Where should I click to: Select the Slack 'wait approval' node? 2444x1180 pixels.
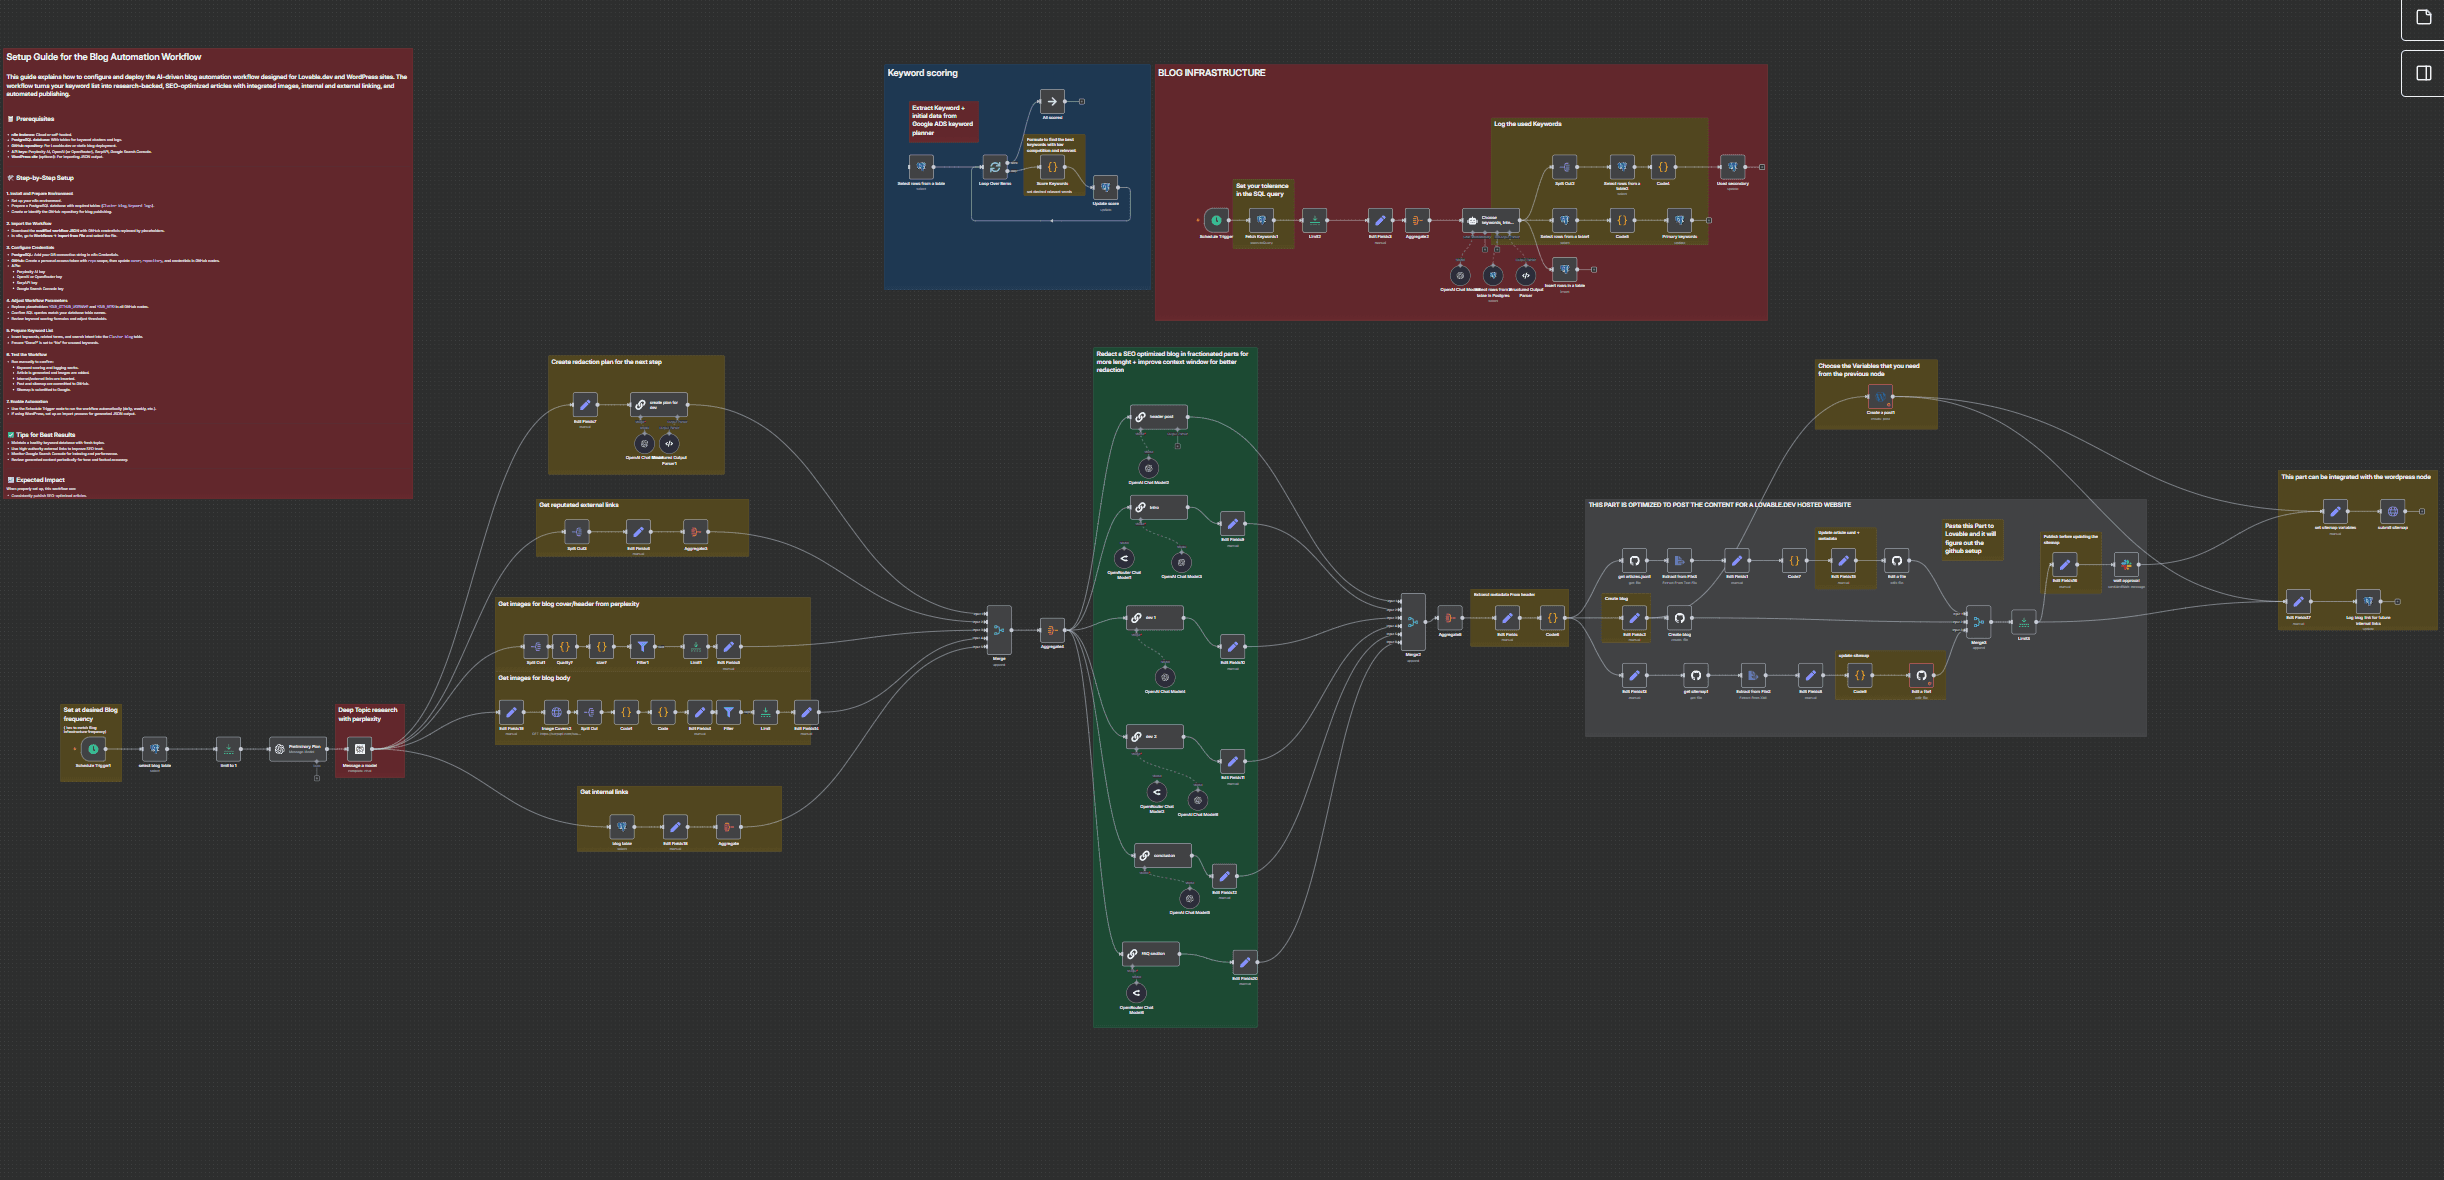[x=2126, y=565]
